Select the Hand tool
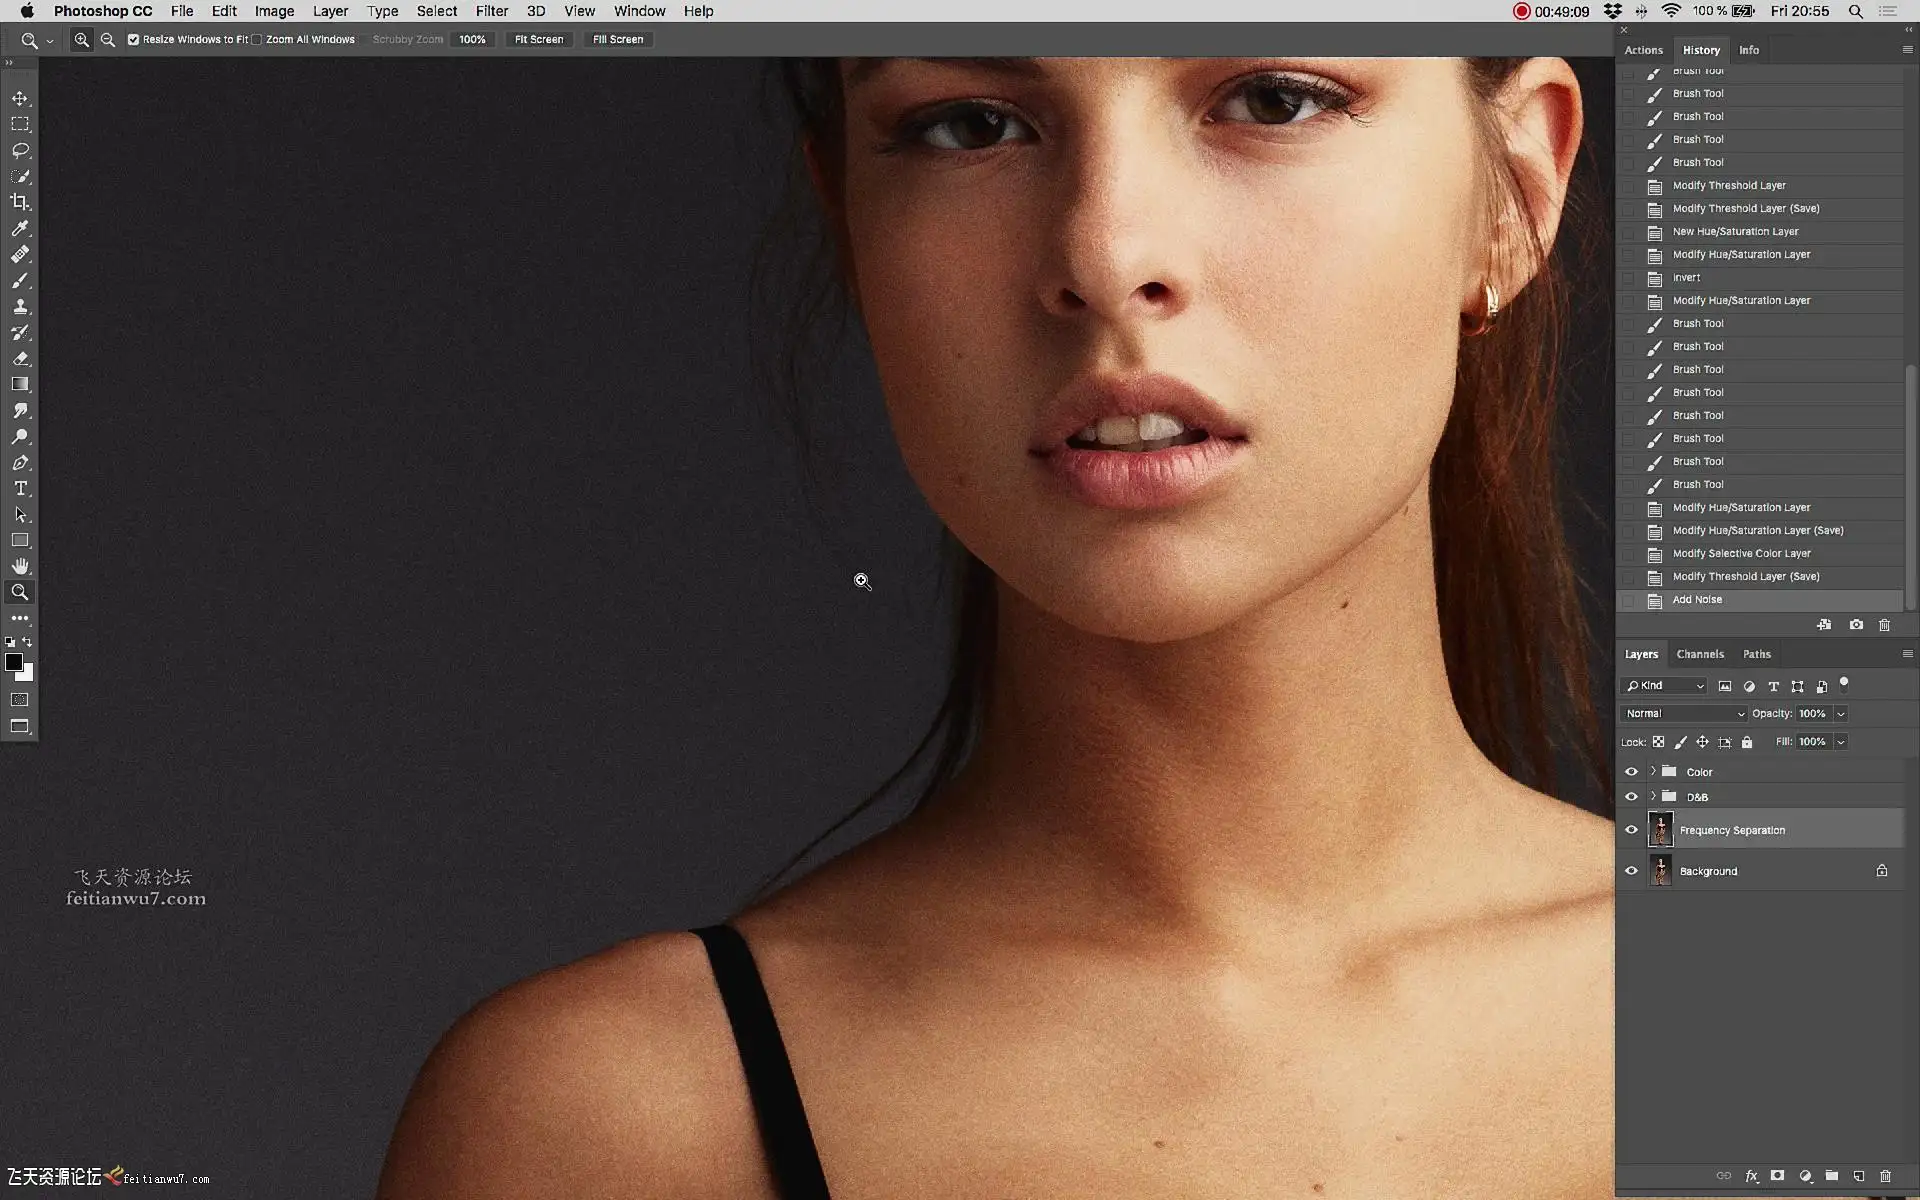The height and width of the screenshot is (1200, 1920). [x=20, y=566]
